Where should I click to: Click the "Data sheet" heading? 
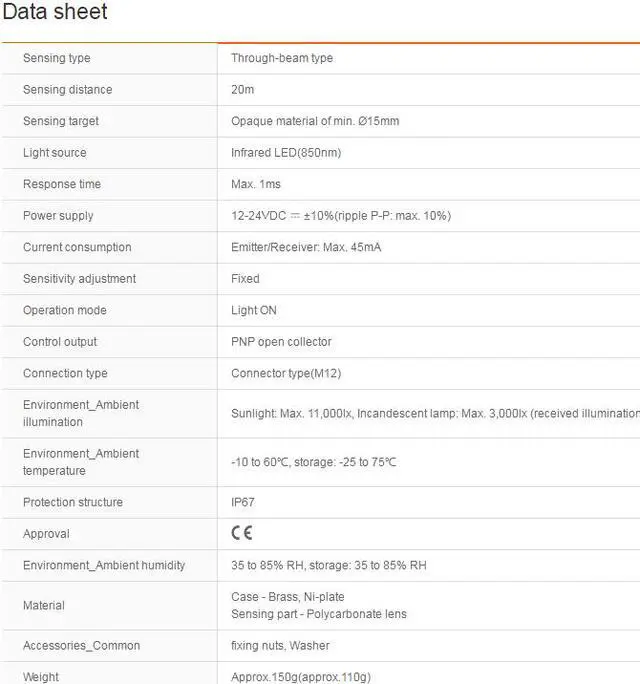pos(55,13)
